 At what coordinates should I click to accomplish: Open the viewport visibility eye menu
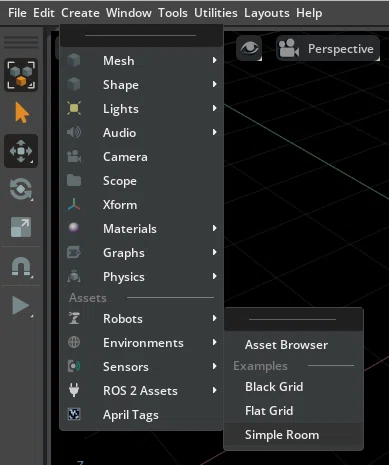coord(249,49)
